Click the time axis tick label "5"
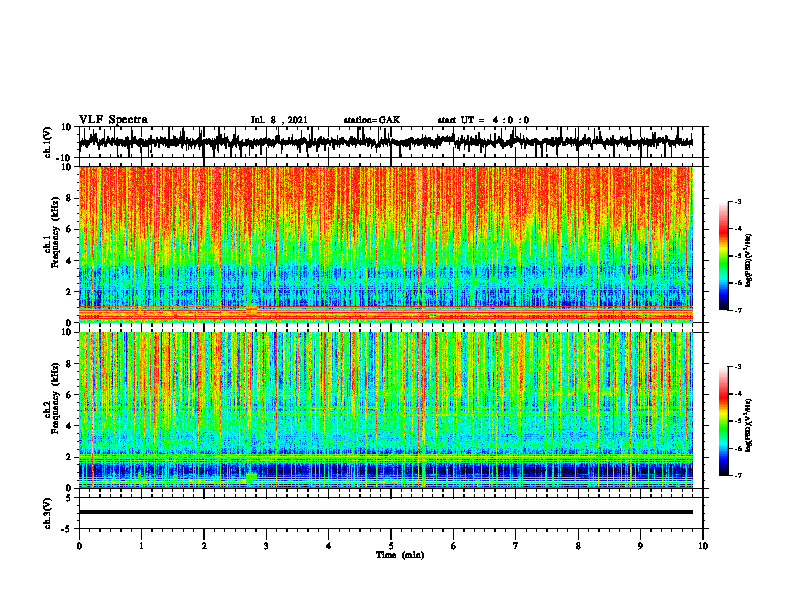Image resolution: width=792 pixels, height=612 pixels. coord(391,546)
